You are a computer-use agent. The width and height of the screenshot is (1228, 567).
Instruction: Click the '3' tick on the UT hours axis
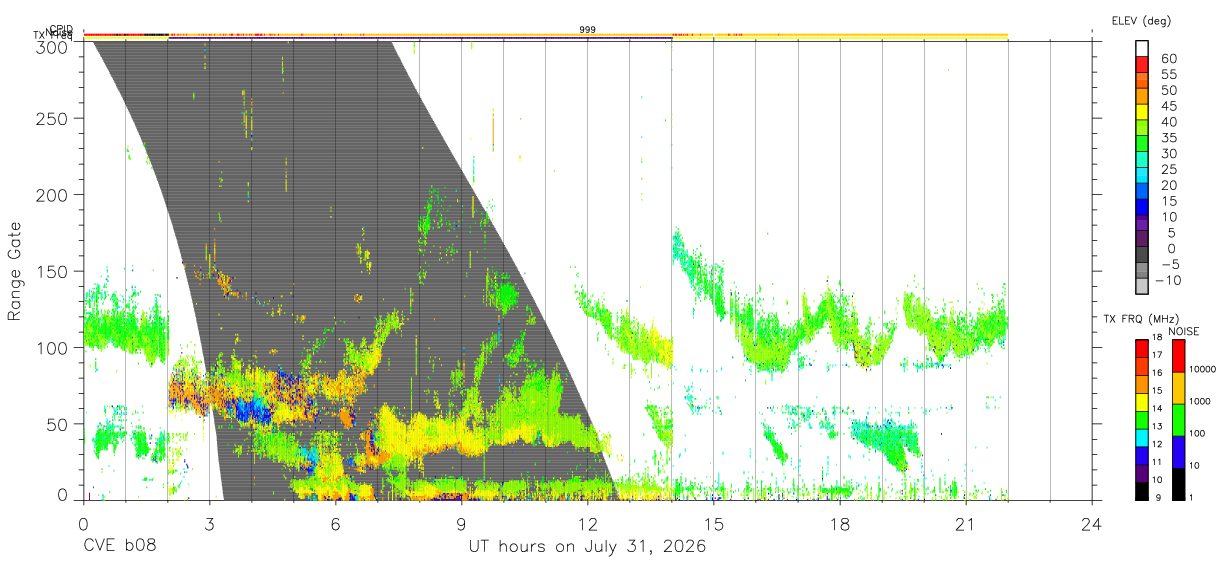(209, 525)
